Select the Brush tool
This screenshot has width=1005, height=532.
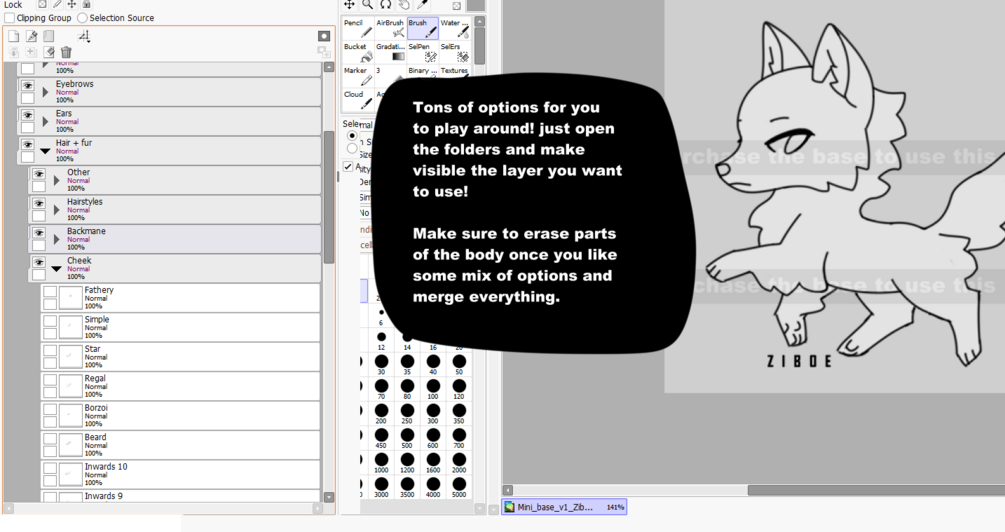point(422,29)
